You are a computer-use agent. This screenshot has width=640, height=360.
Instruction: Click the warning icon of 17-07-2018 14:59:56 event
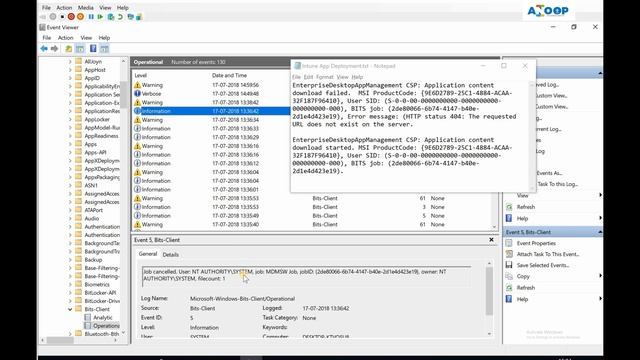coord(138,85)
